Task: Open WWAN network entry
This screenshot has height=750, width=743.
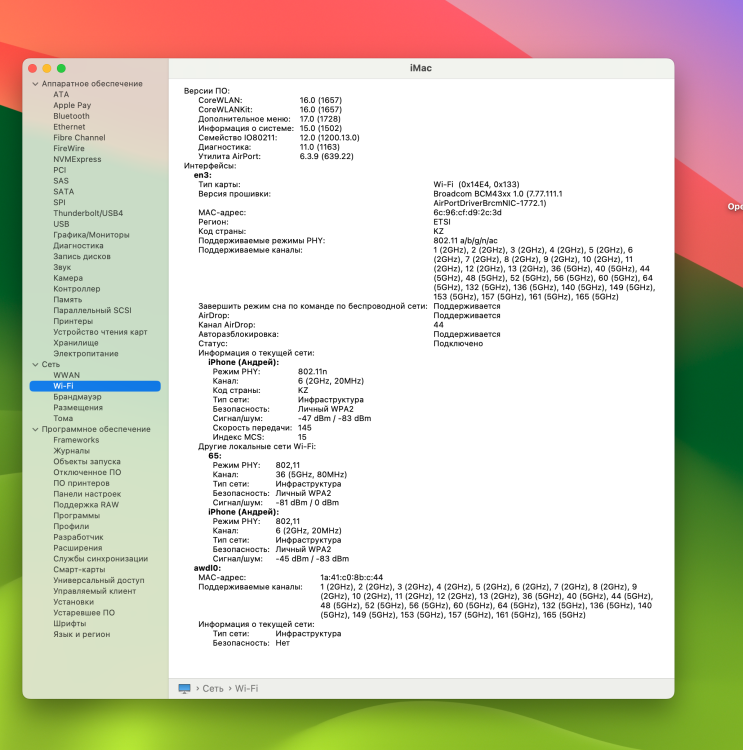Action: [x=67, y=375]
